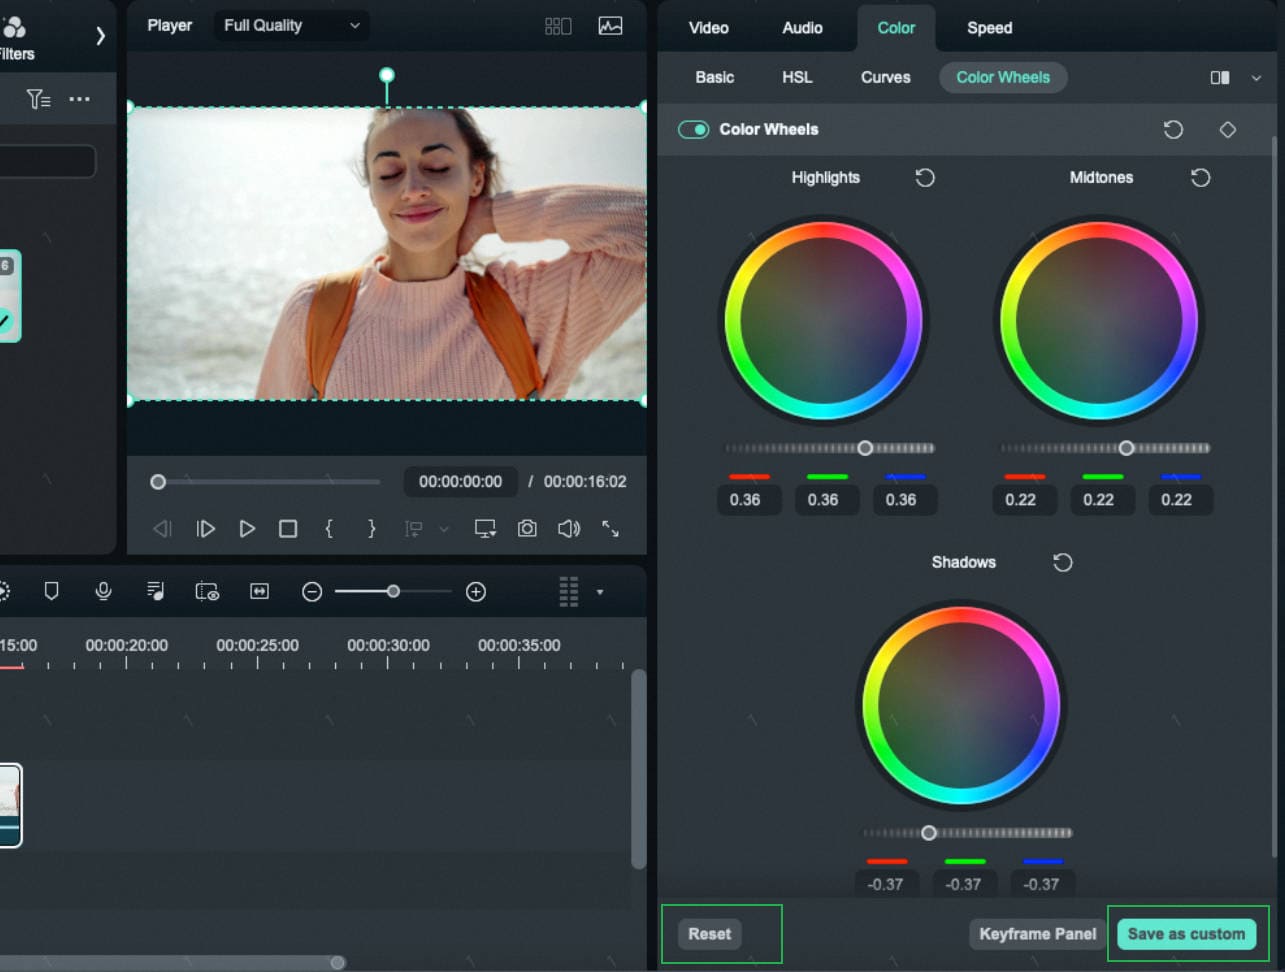This screenshot has height=972, width=1285.
Task: Open the three-dots more menu in Filters panel
Action: (79, 99)
